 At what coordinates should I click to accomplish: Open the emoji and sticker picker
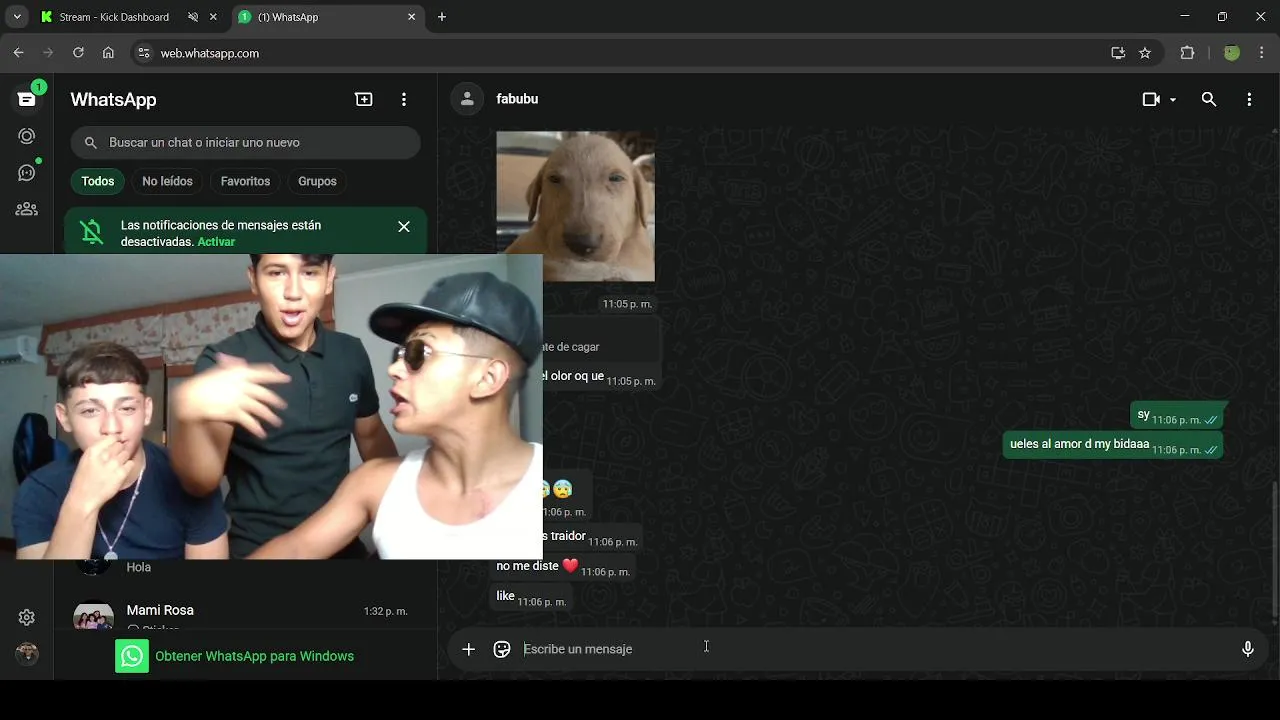coord(502,649)
